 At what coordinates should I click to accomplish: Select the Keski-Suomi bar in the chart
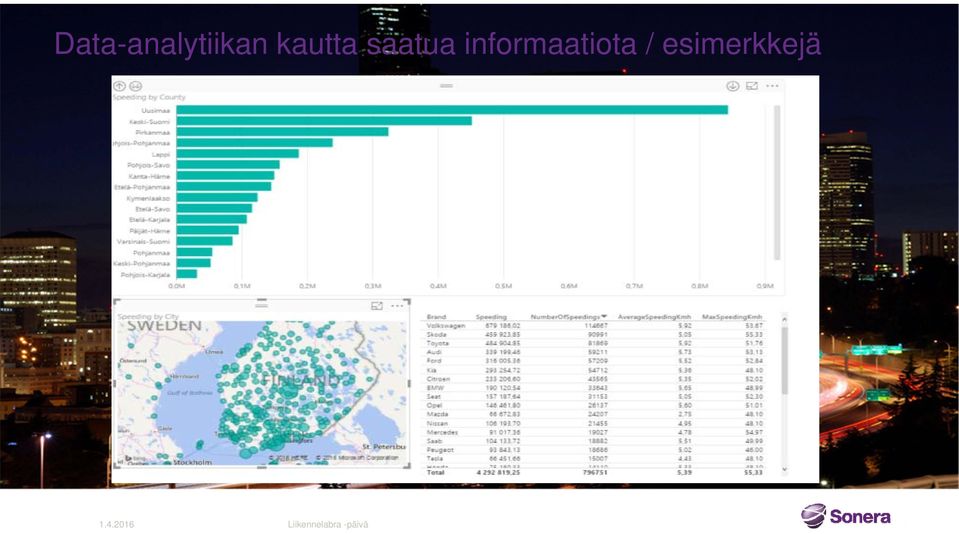tap(324, 121)
